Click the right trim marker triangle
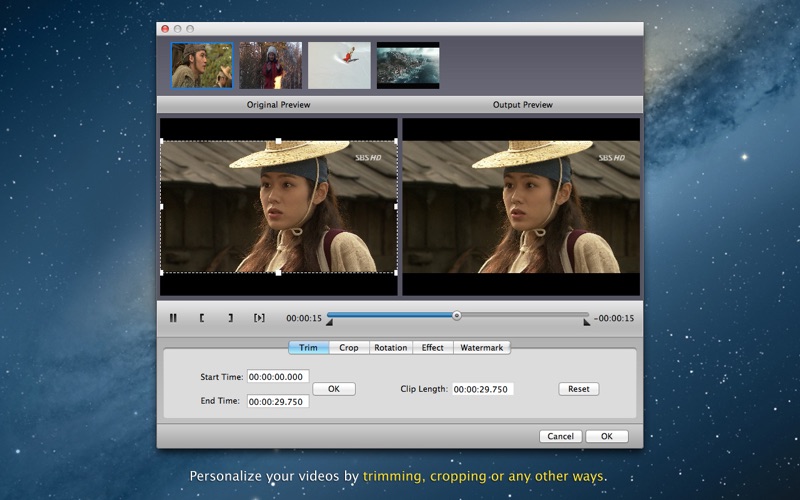 [586, 322]
